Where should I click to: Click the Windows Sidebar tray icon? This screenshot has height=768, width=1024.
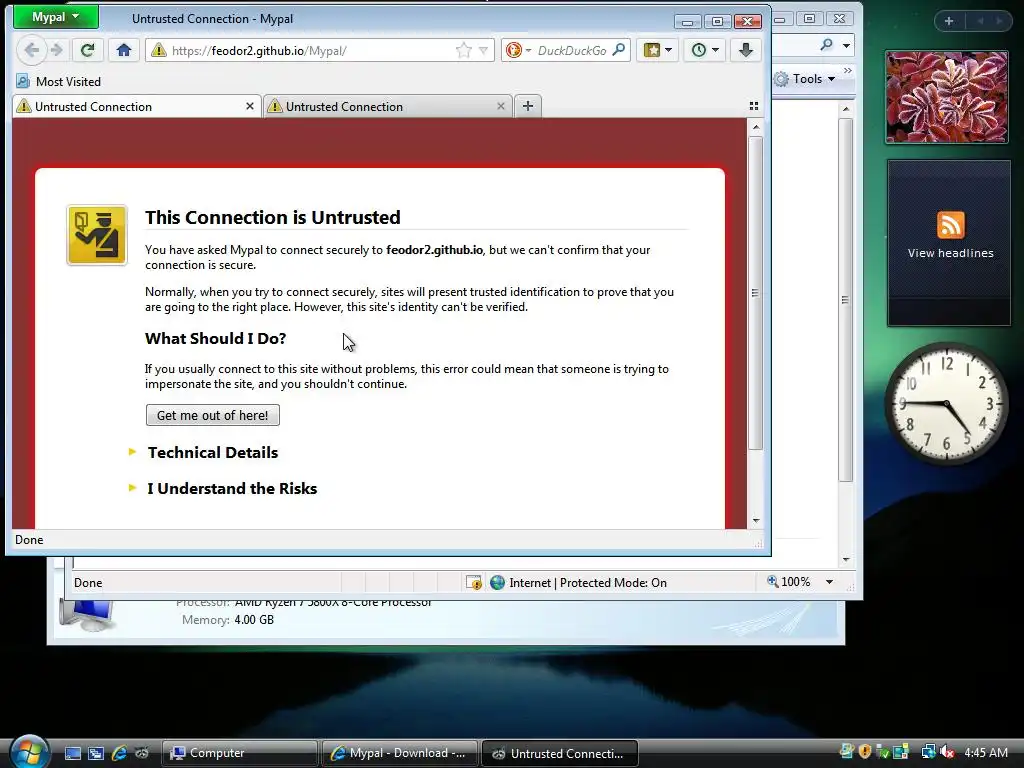(901, 752)
